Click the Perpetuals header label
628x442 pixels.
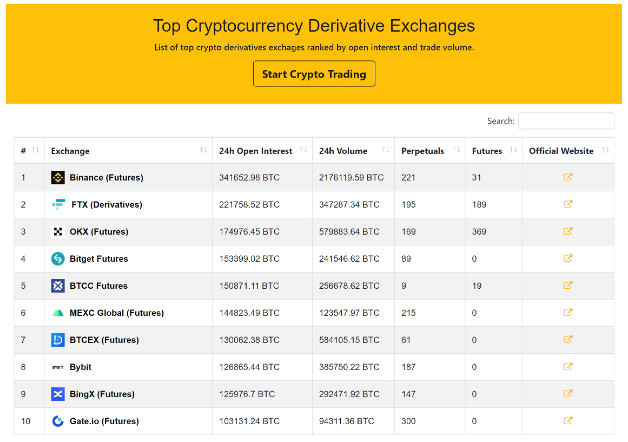[x=423, y=151]
